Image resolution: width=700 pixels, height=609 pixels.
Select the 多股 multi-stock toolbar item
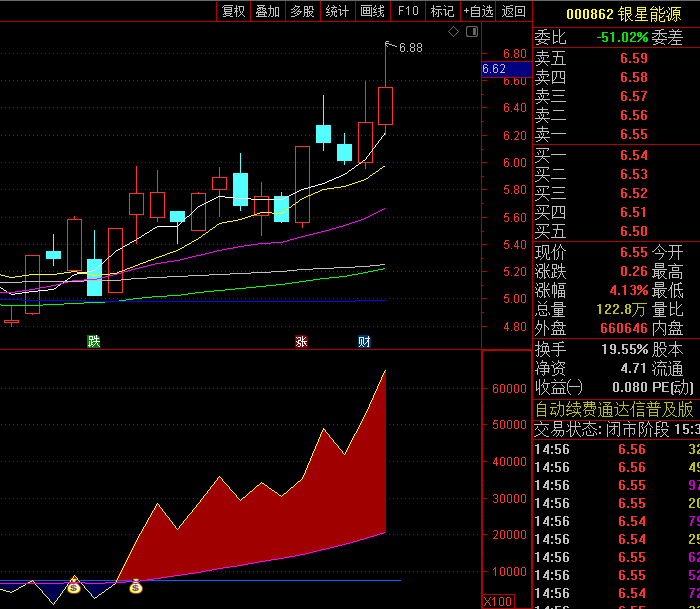click(302, 11)
